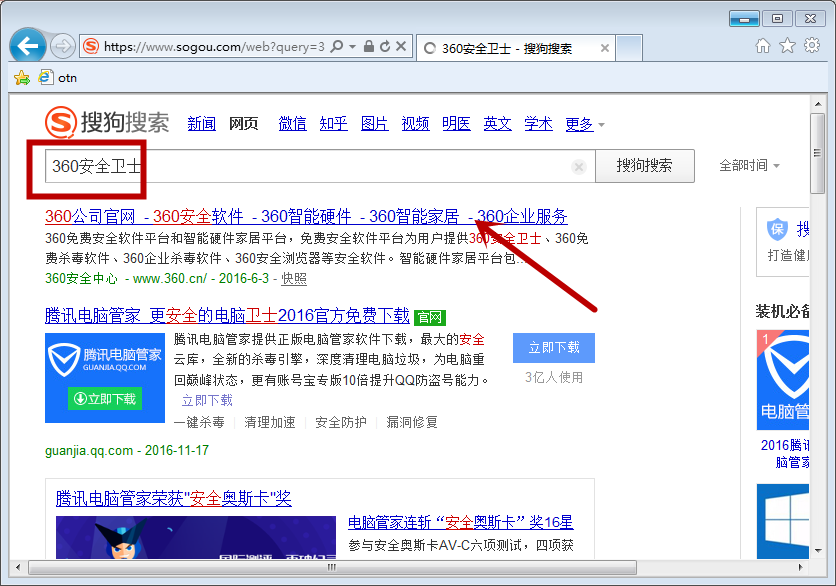This screenshot has height=586, width=836.
Task: Click the 360安全中心 - www.360.cn/ green text
Action: pyautogui.click(x=126, y=278)
